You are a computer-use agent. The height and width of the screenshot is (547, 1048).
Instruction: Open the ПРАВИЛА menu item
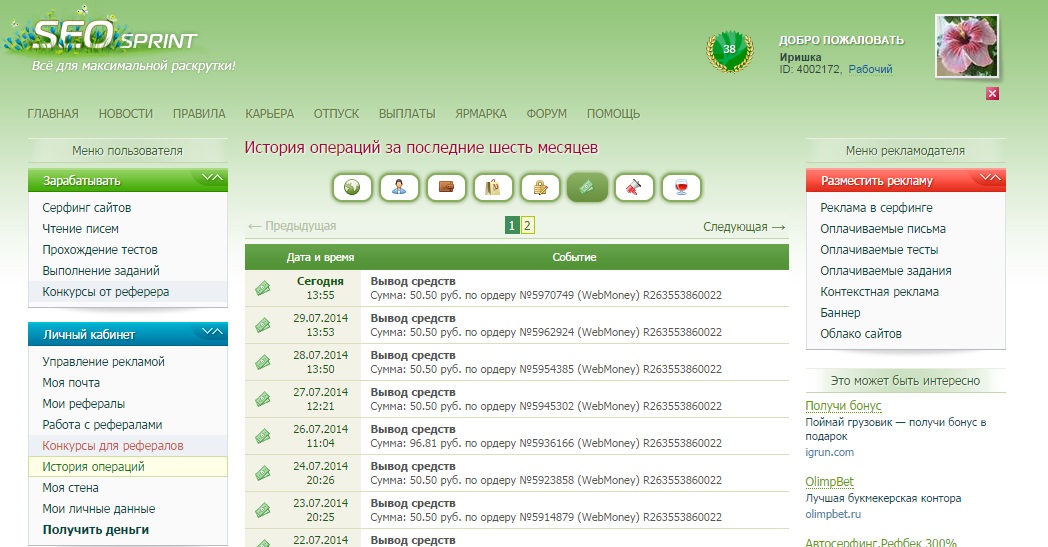[x=199, y=114]
